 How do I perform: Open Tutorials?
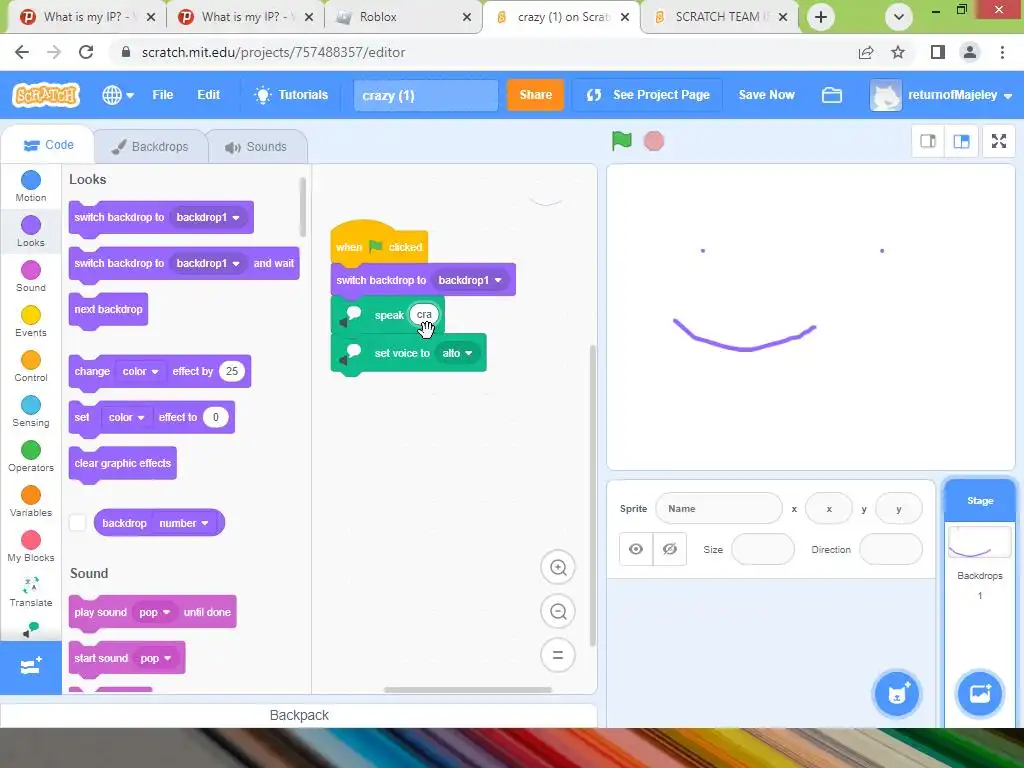[x=291, y=95]
